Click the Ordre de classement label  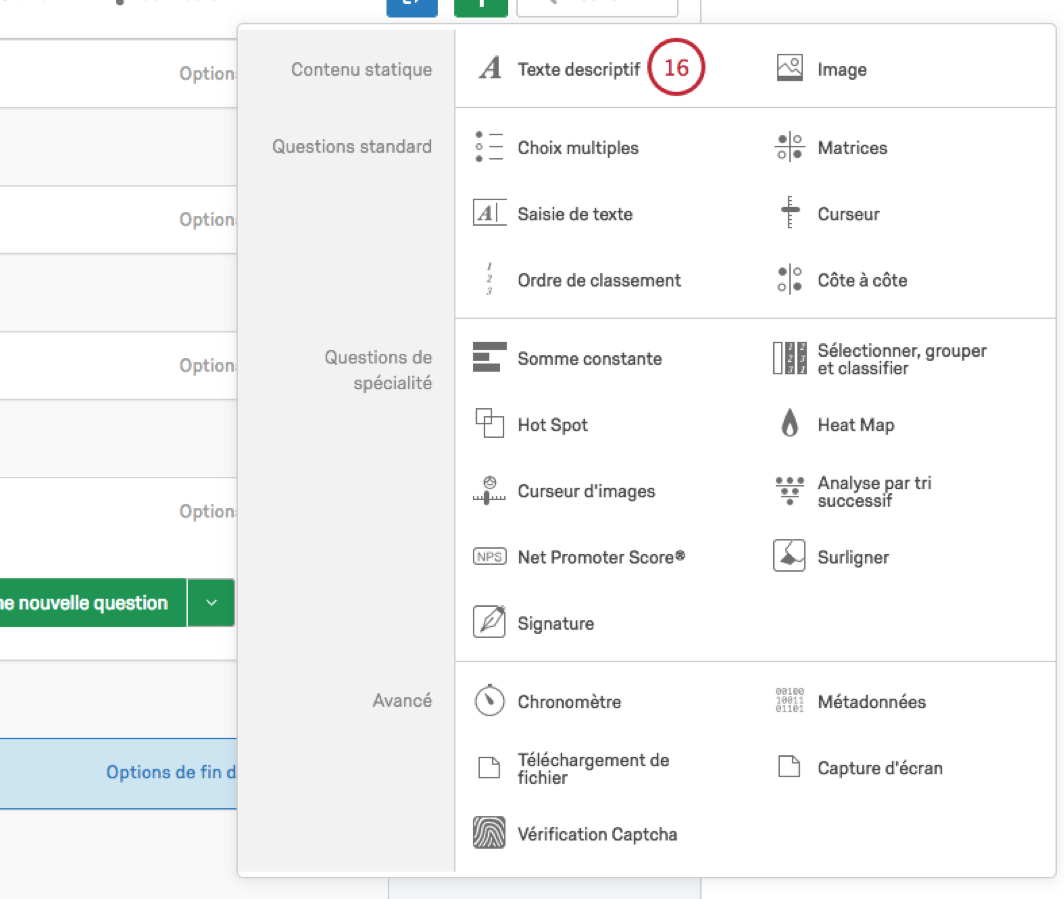point(598,280)
